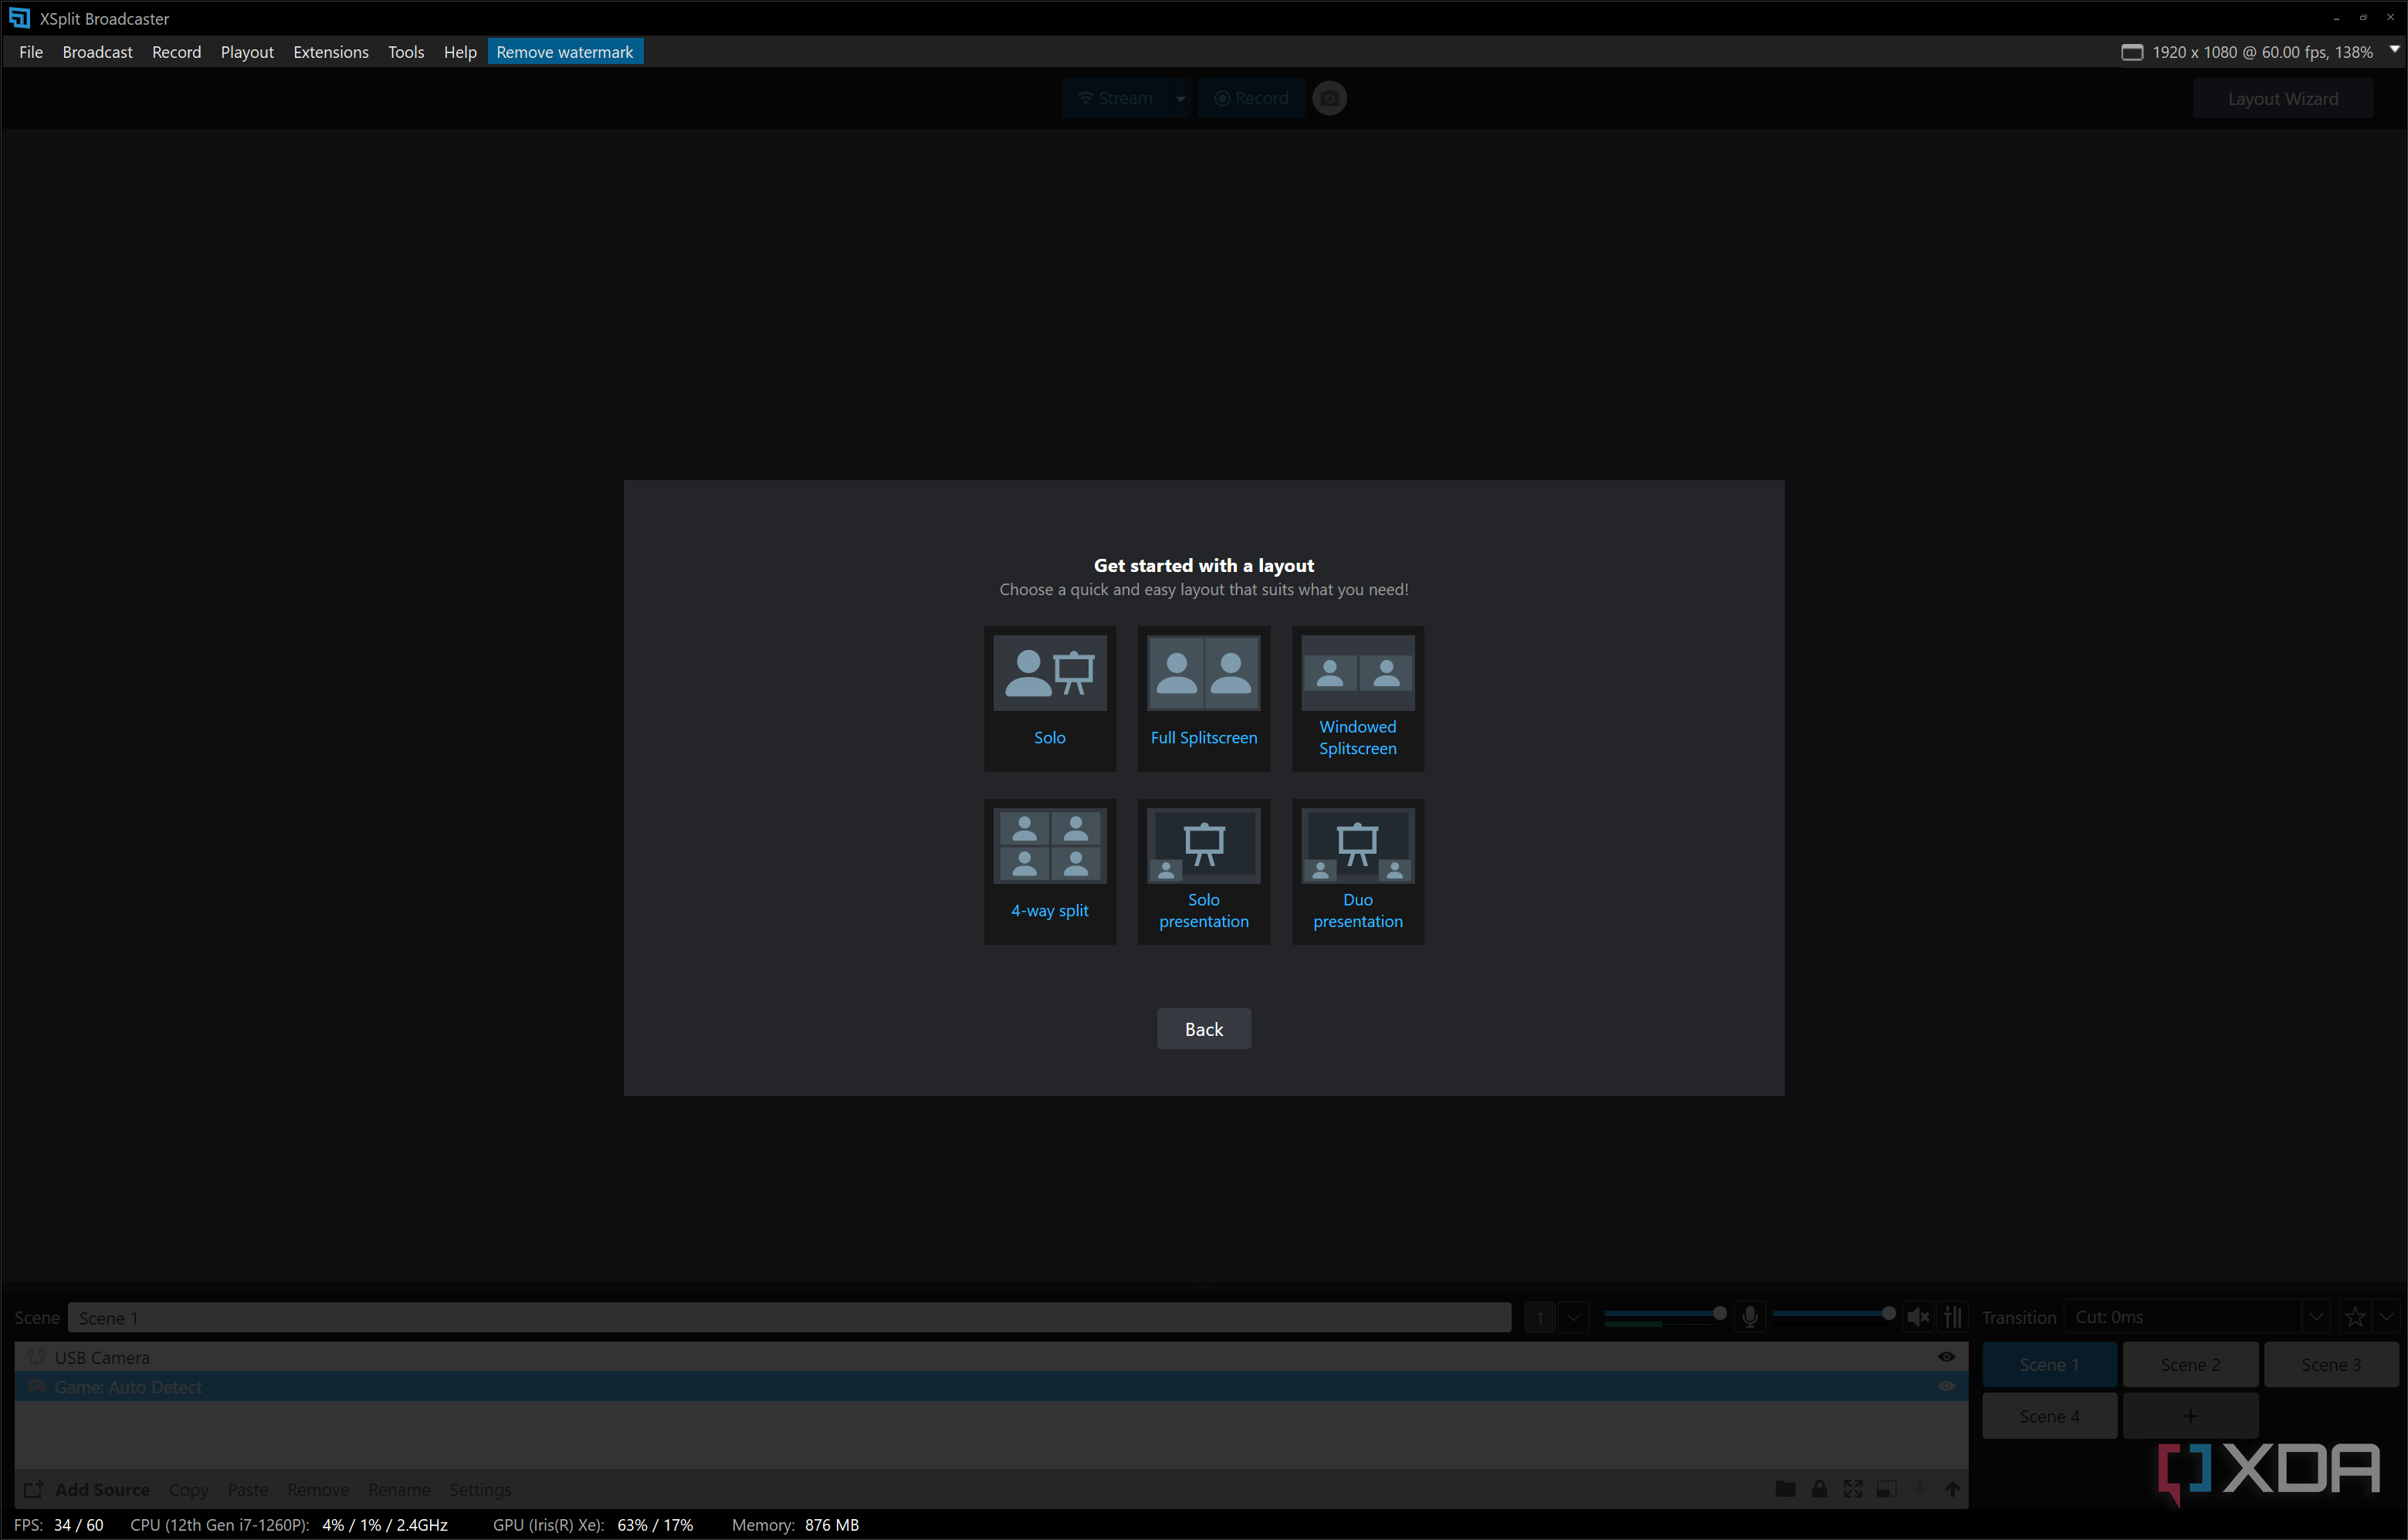Click the resolution display icon
2408x1540 pixels.
[x=2131, y=52]
